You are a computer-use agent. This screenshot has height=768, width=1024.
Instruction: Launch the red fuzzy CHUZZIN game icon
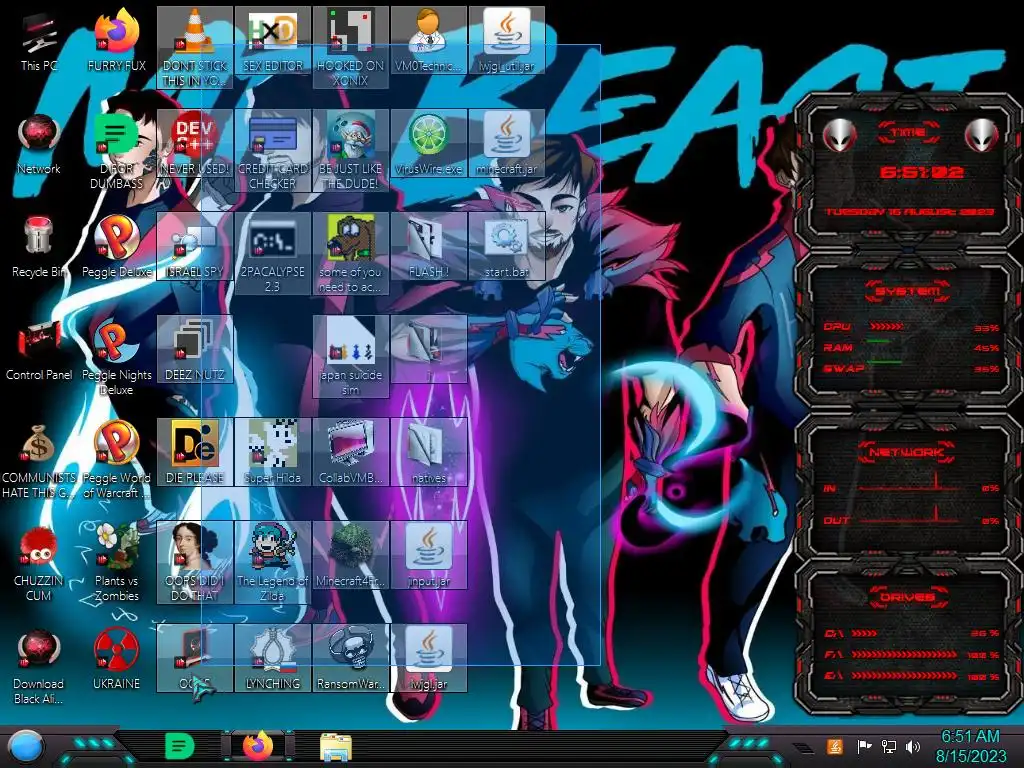click(39, 564)
